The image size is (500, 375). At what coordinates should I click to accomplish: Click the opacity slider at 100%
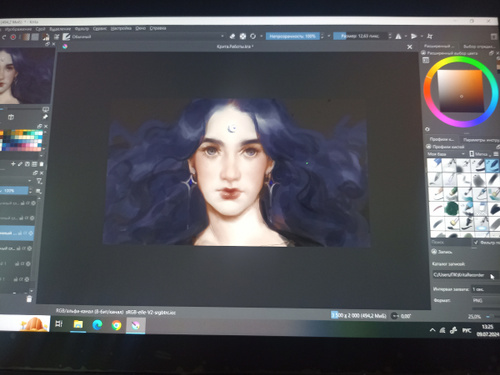(x=293, y=36)
